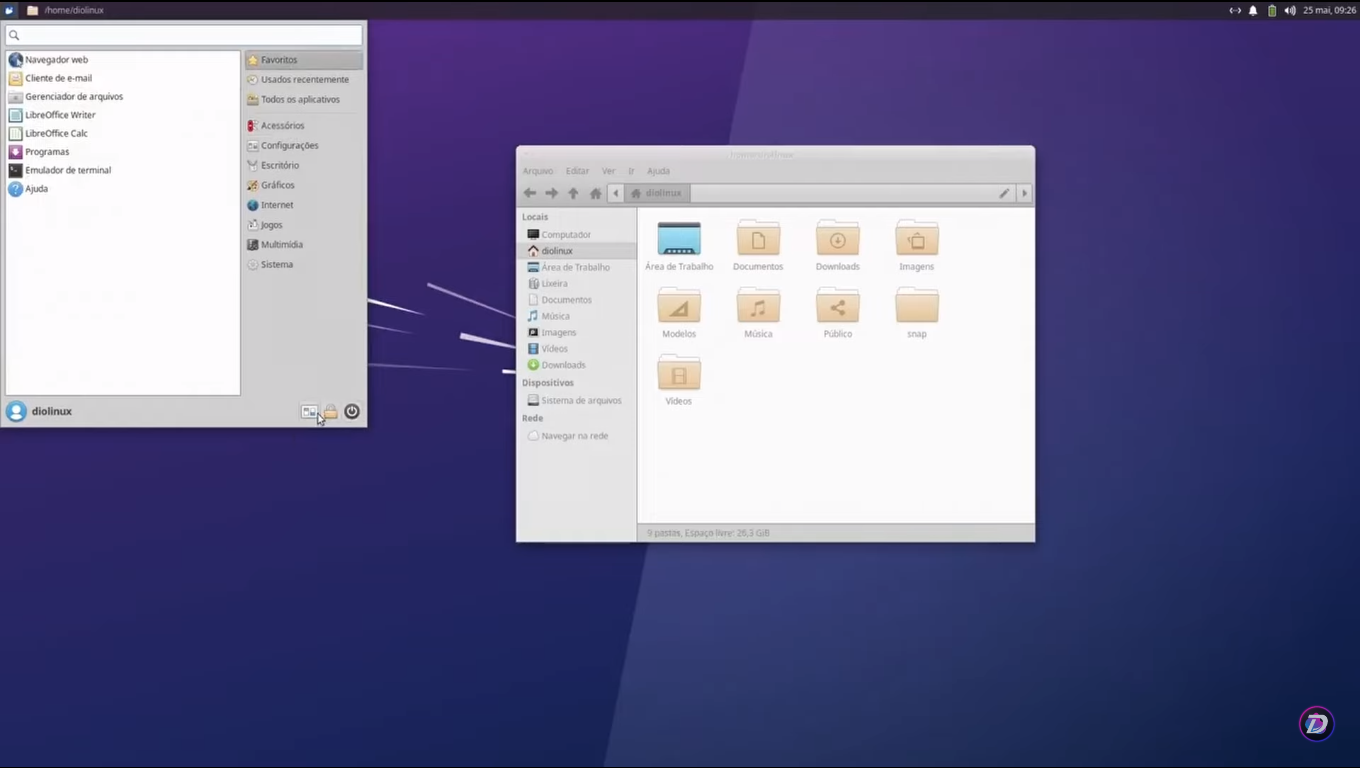Open the Arquivo menu in Thunar
Screen dimensions: 1360x768
(x=537, y=170)
